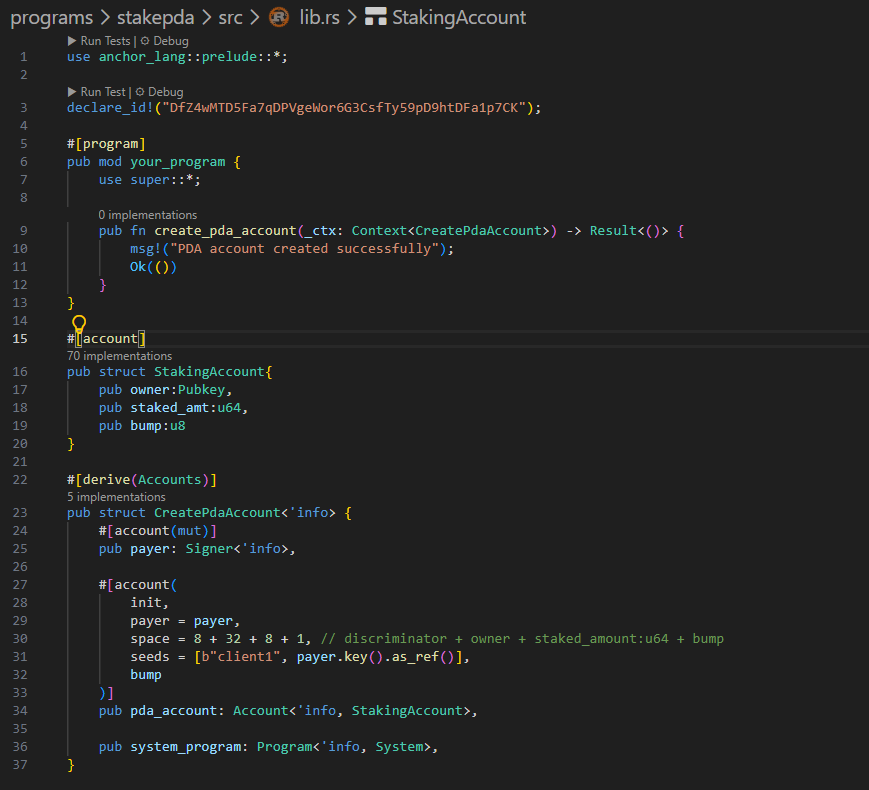Open 'stakepda' breadcrumb segment

point(155,18)
